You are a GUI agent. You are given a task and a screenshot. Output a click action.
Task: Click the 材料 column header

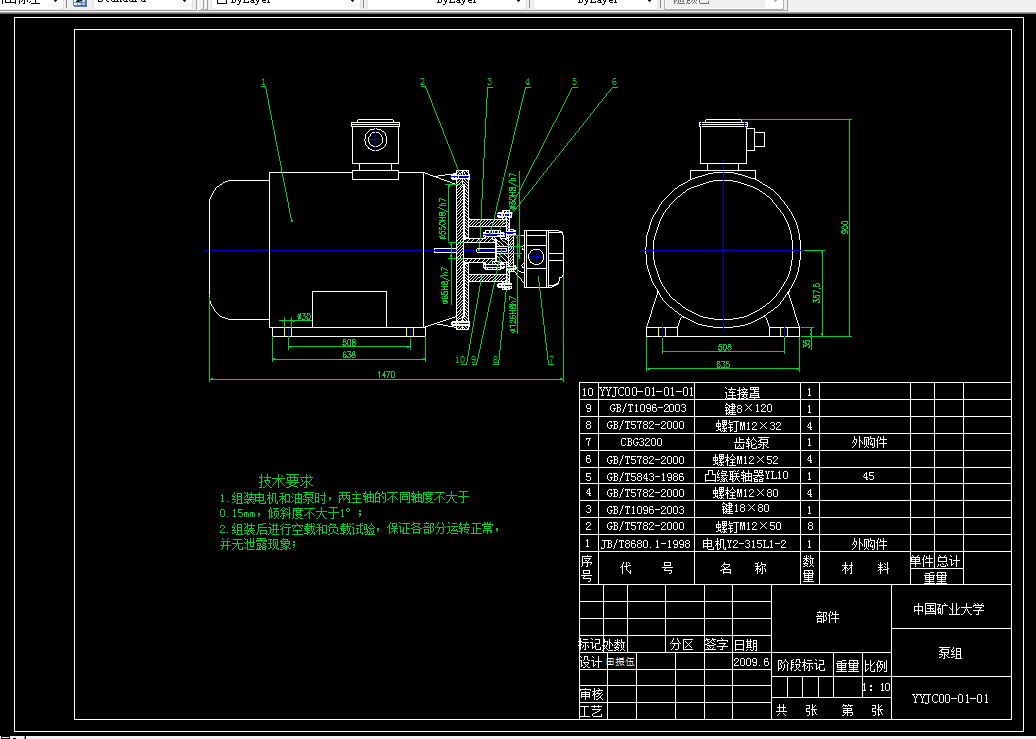pos(865,568)
